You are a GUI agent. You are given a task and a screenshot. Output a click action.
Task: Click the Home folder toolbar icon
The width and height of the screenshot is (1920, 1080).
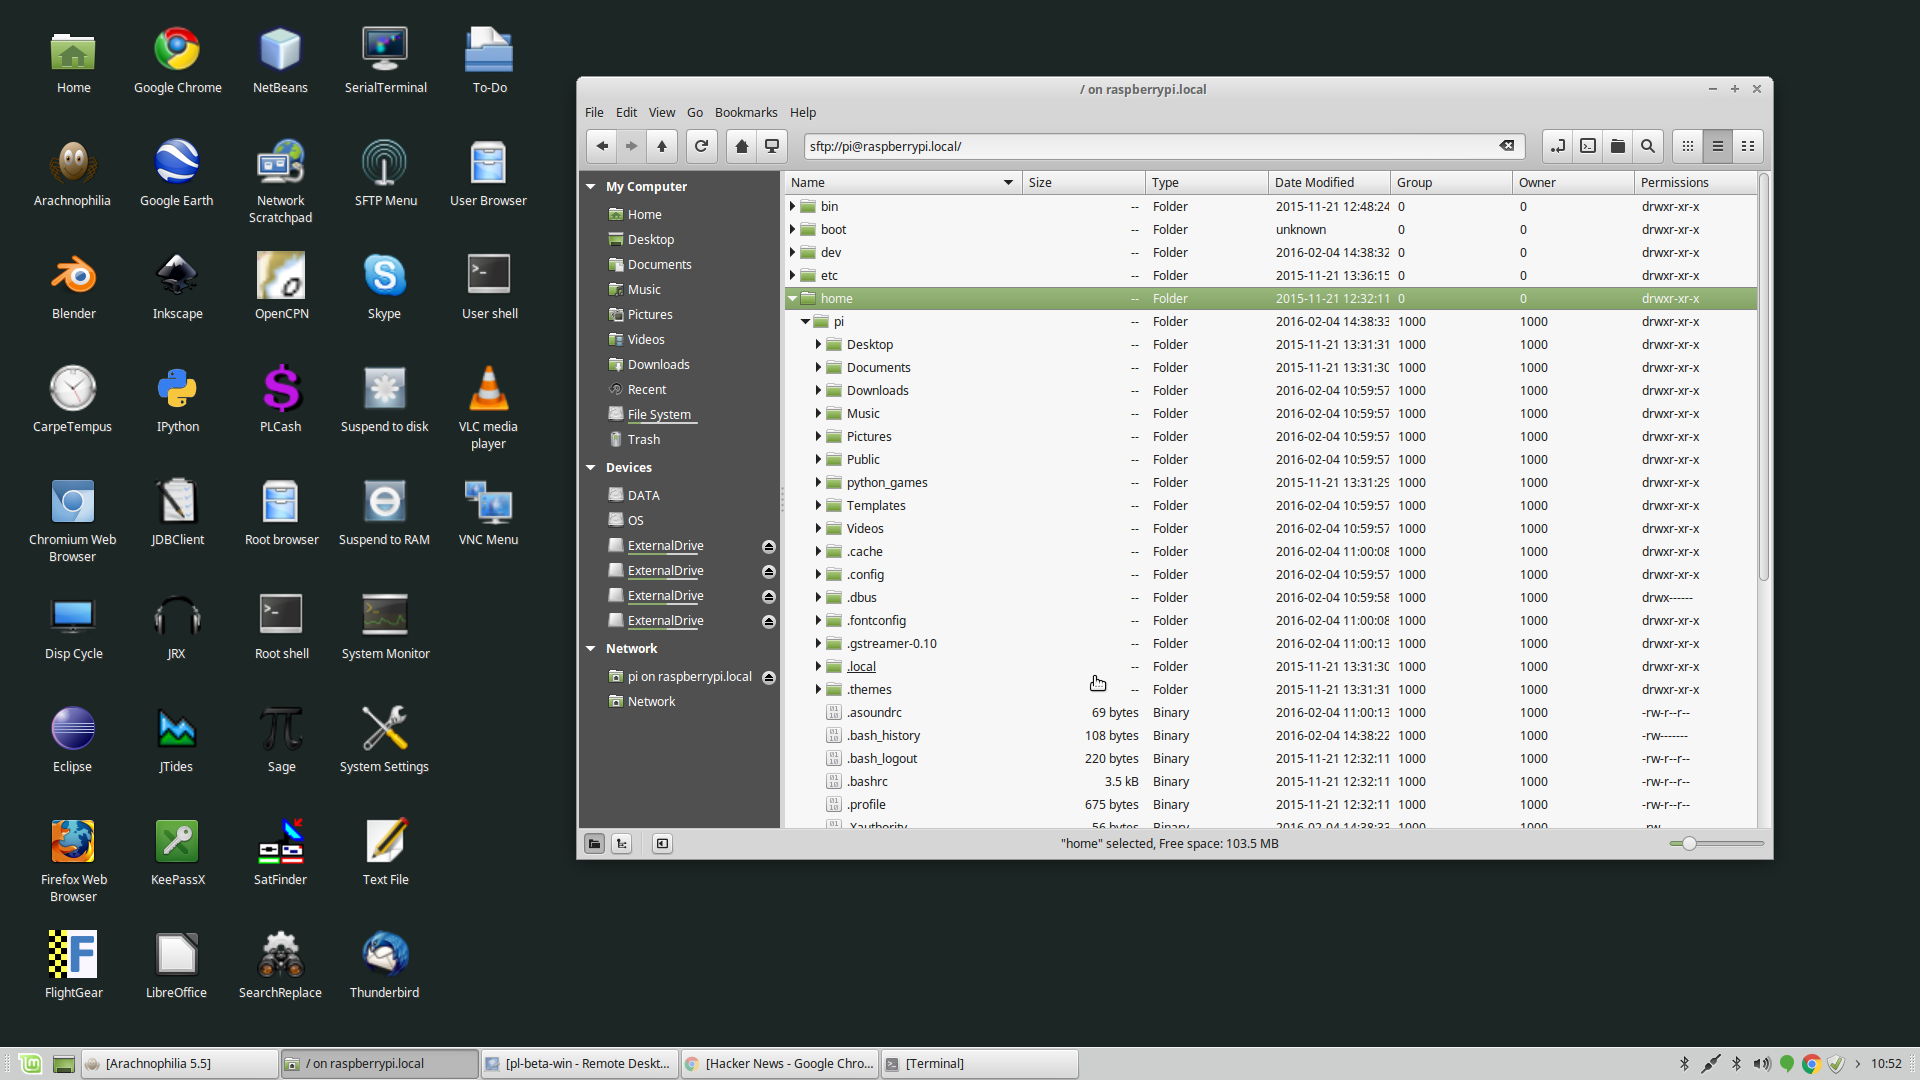click(741, 146)
